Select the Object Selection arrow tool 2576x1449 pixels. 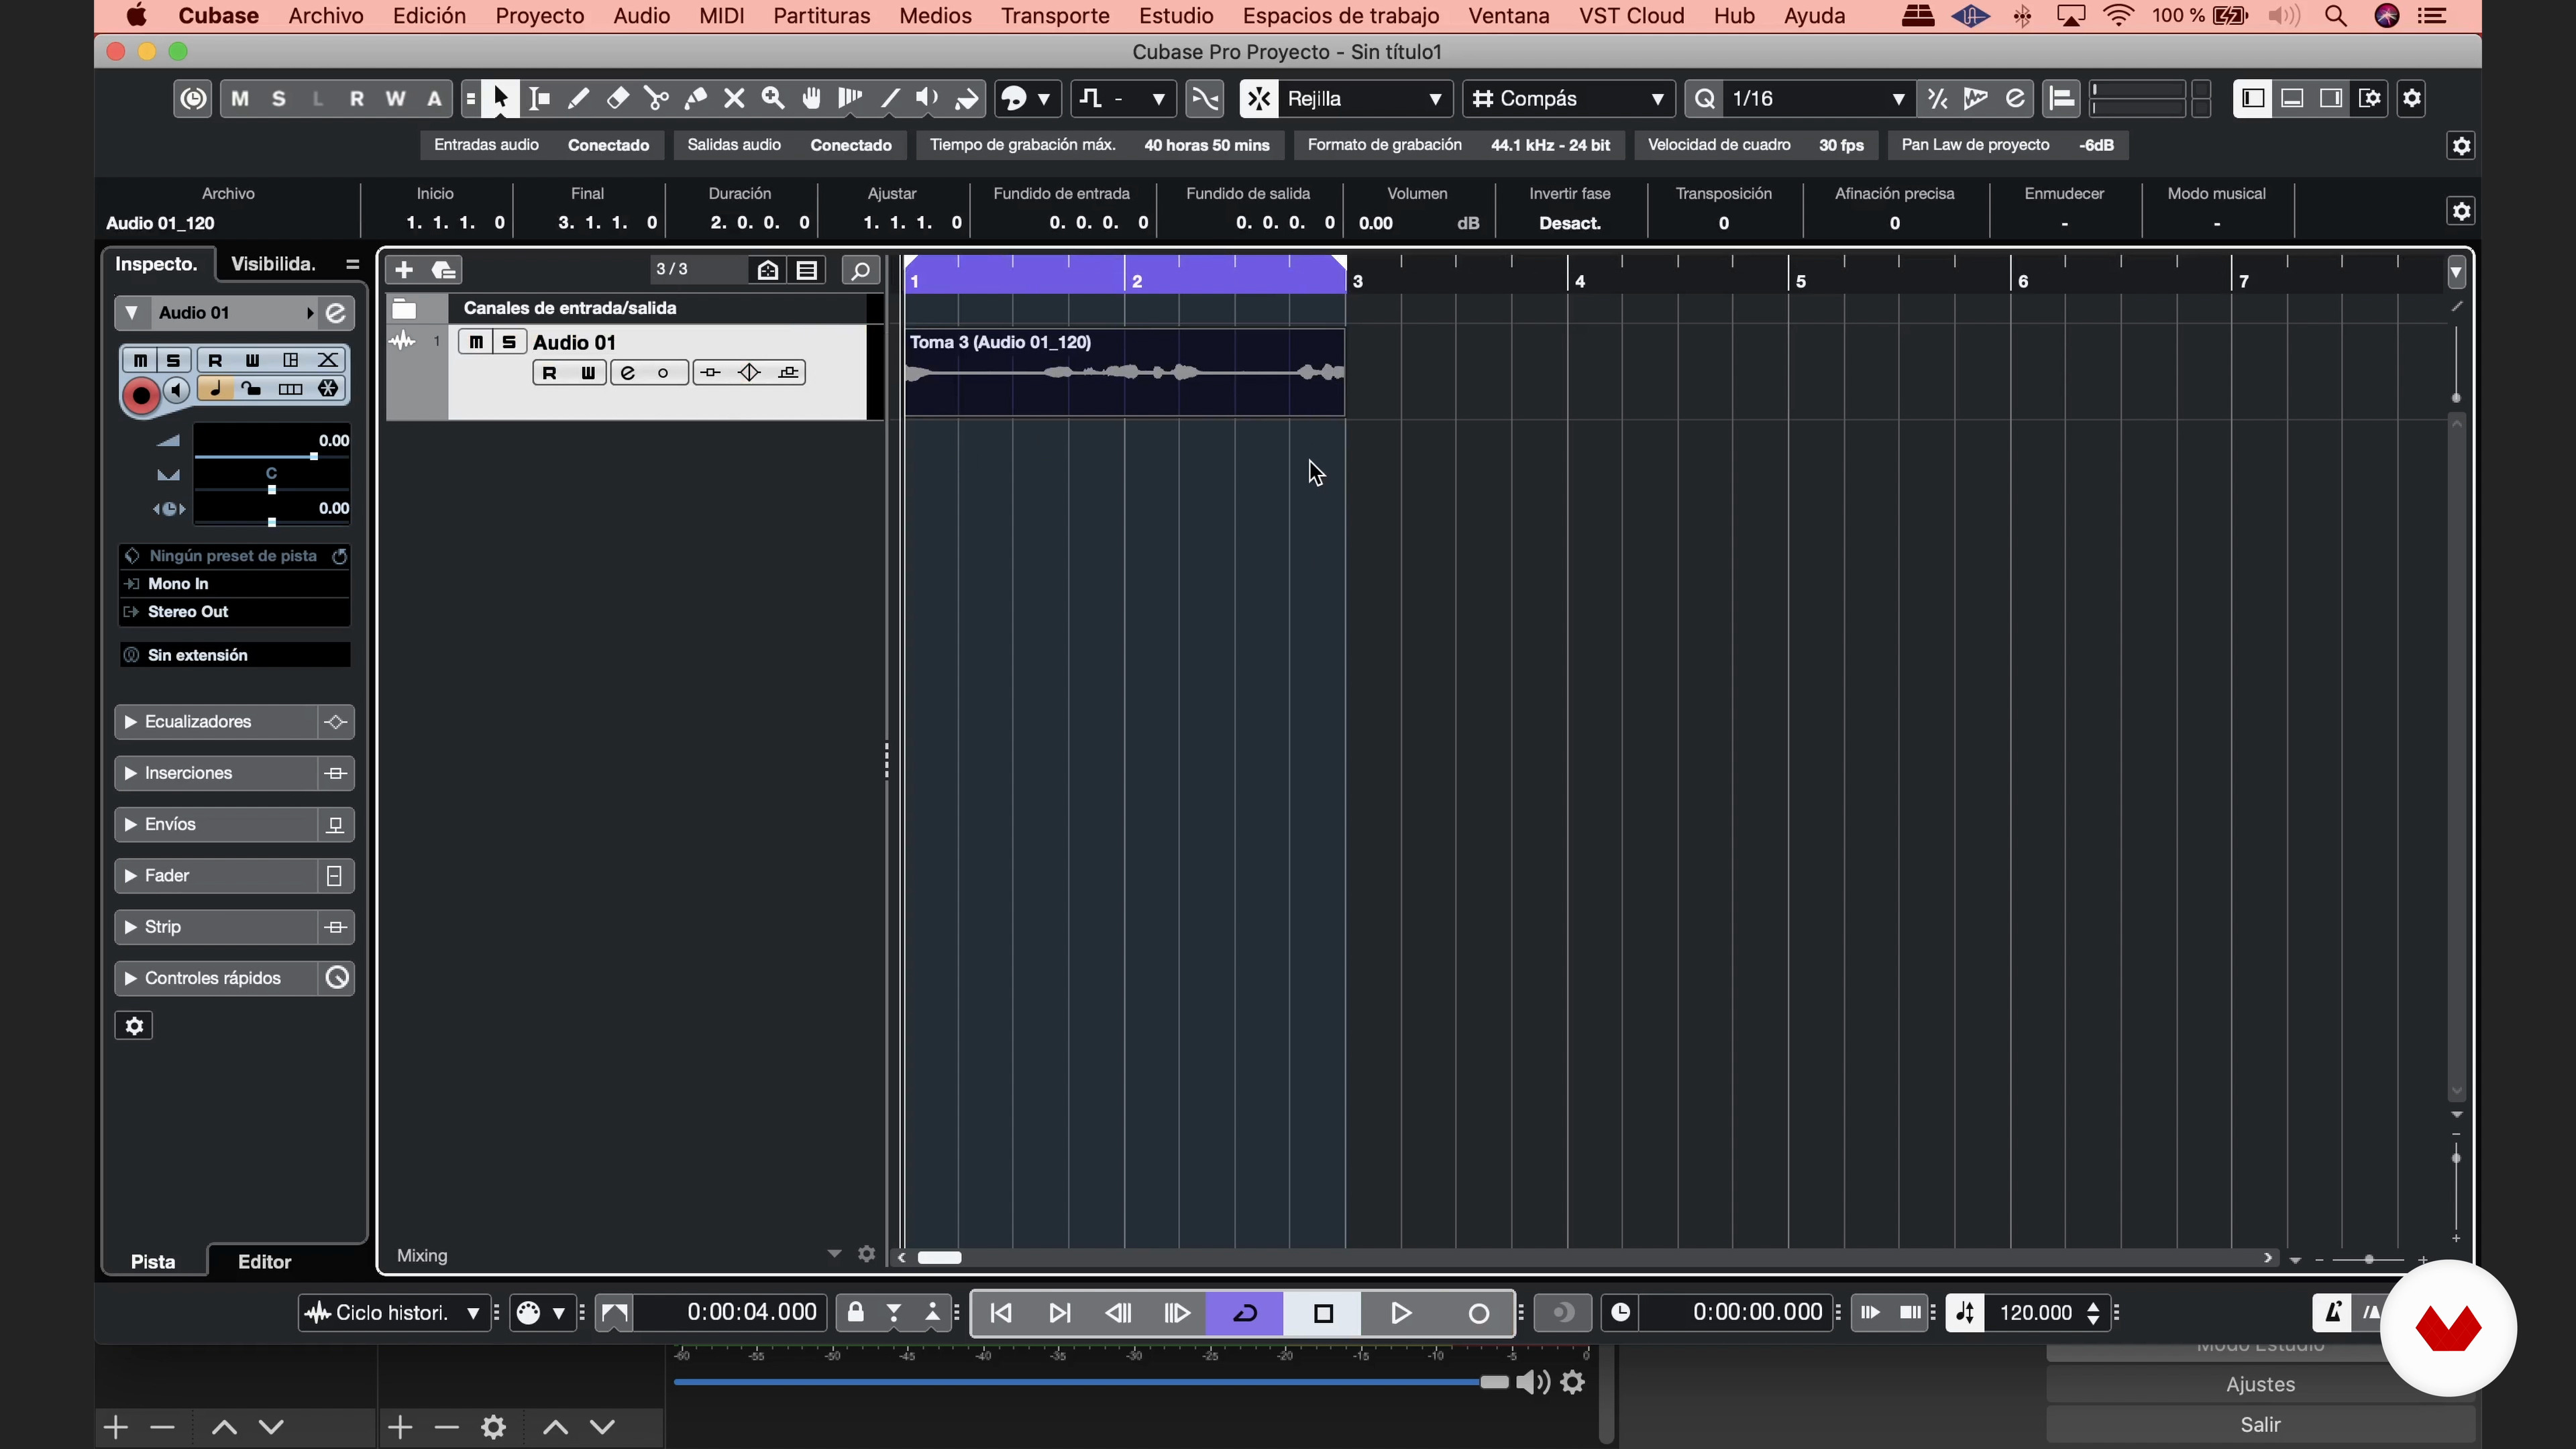tap(500, 98)
